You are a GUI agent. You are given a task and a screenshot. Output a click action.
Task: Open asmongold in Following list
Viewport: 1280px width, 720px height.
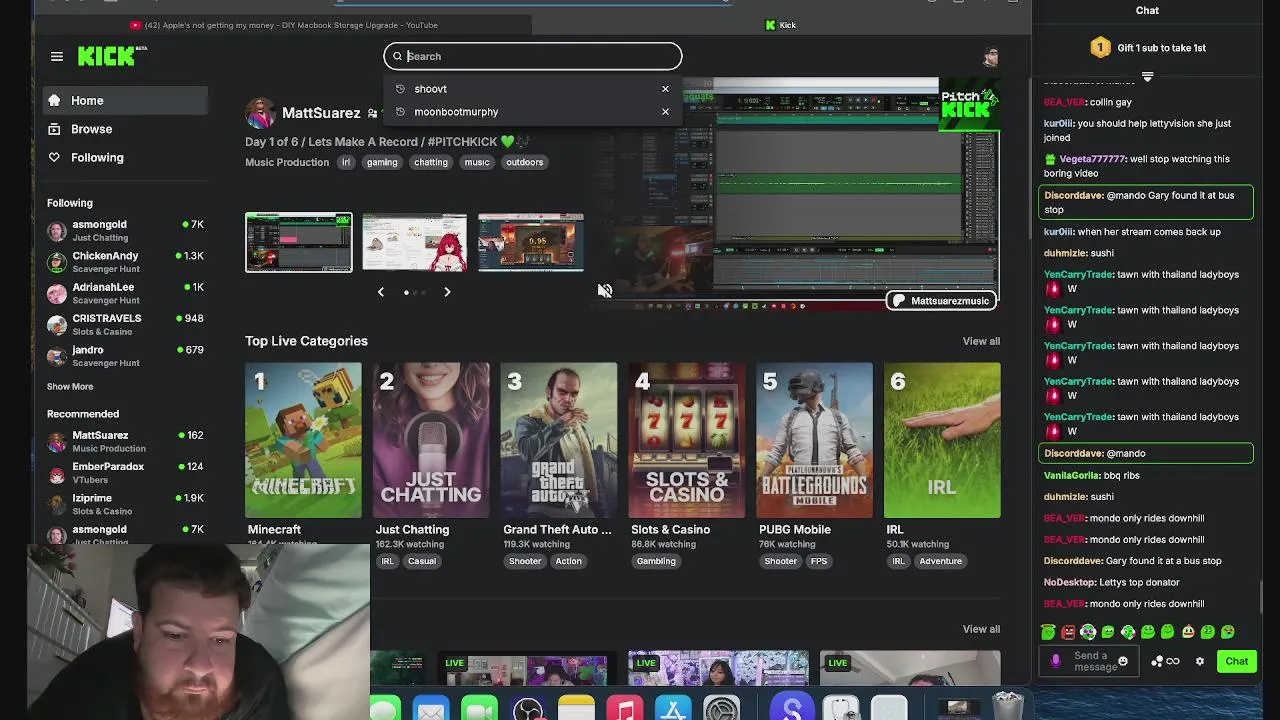125,231
